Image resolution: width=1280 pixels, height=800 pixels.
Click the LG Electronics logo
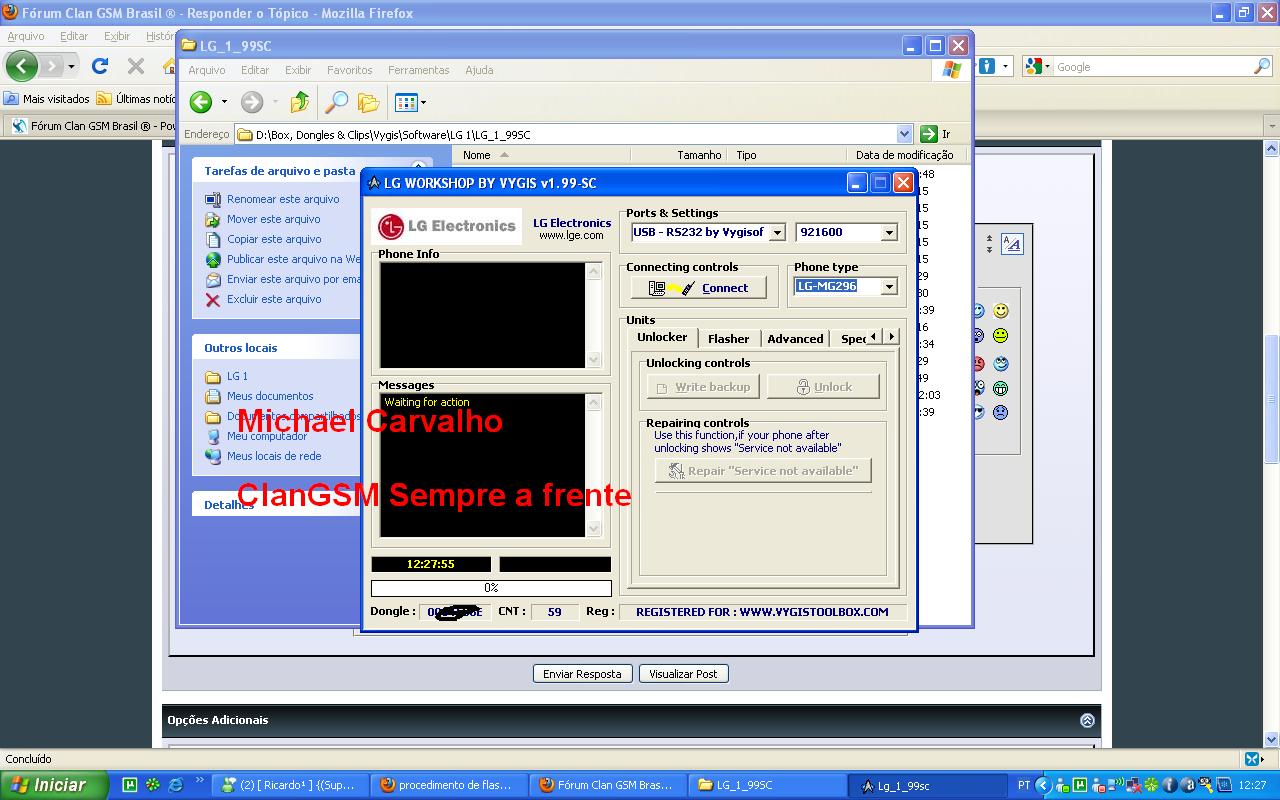click(x=446, y=227)
